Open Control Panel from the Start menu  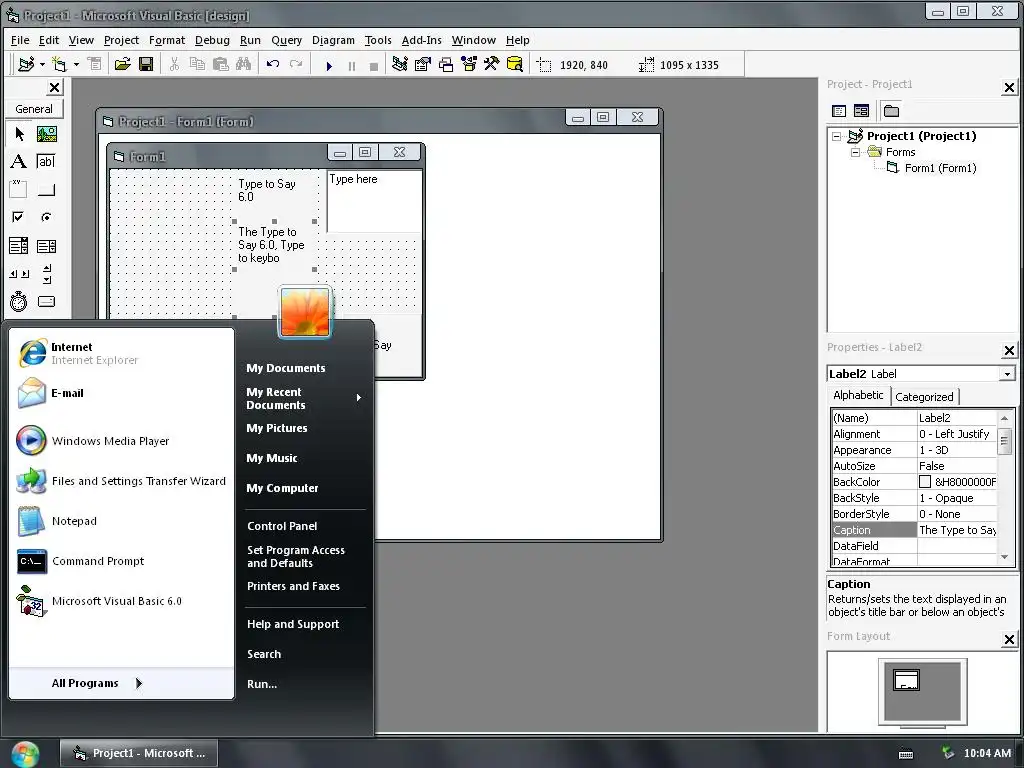pyautogui.click(x=282, y=526)
